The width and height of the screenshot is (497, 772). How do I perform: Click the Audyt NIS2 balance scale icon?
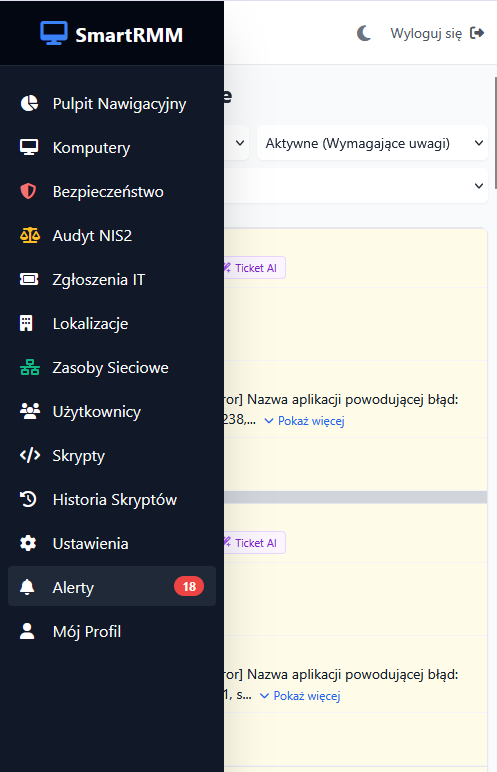click(30, 235)
